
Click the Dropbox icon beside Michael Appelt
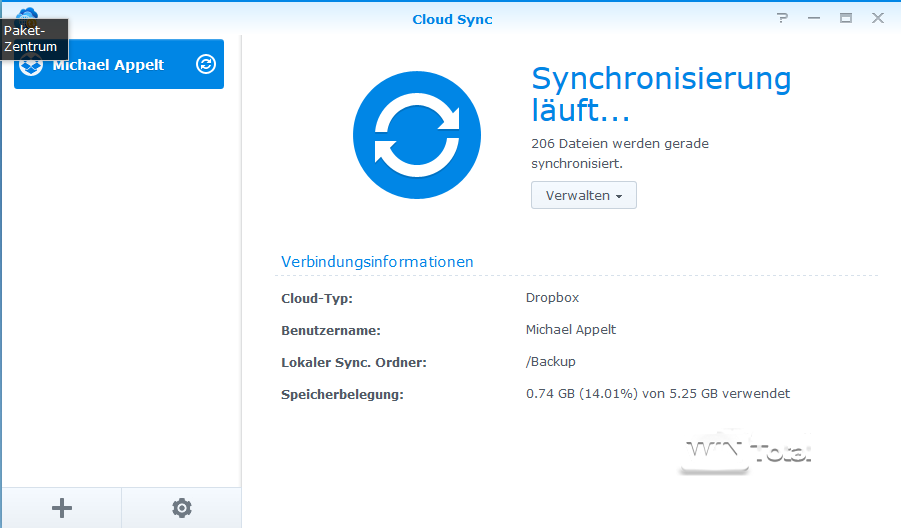point(31,65)
